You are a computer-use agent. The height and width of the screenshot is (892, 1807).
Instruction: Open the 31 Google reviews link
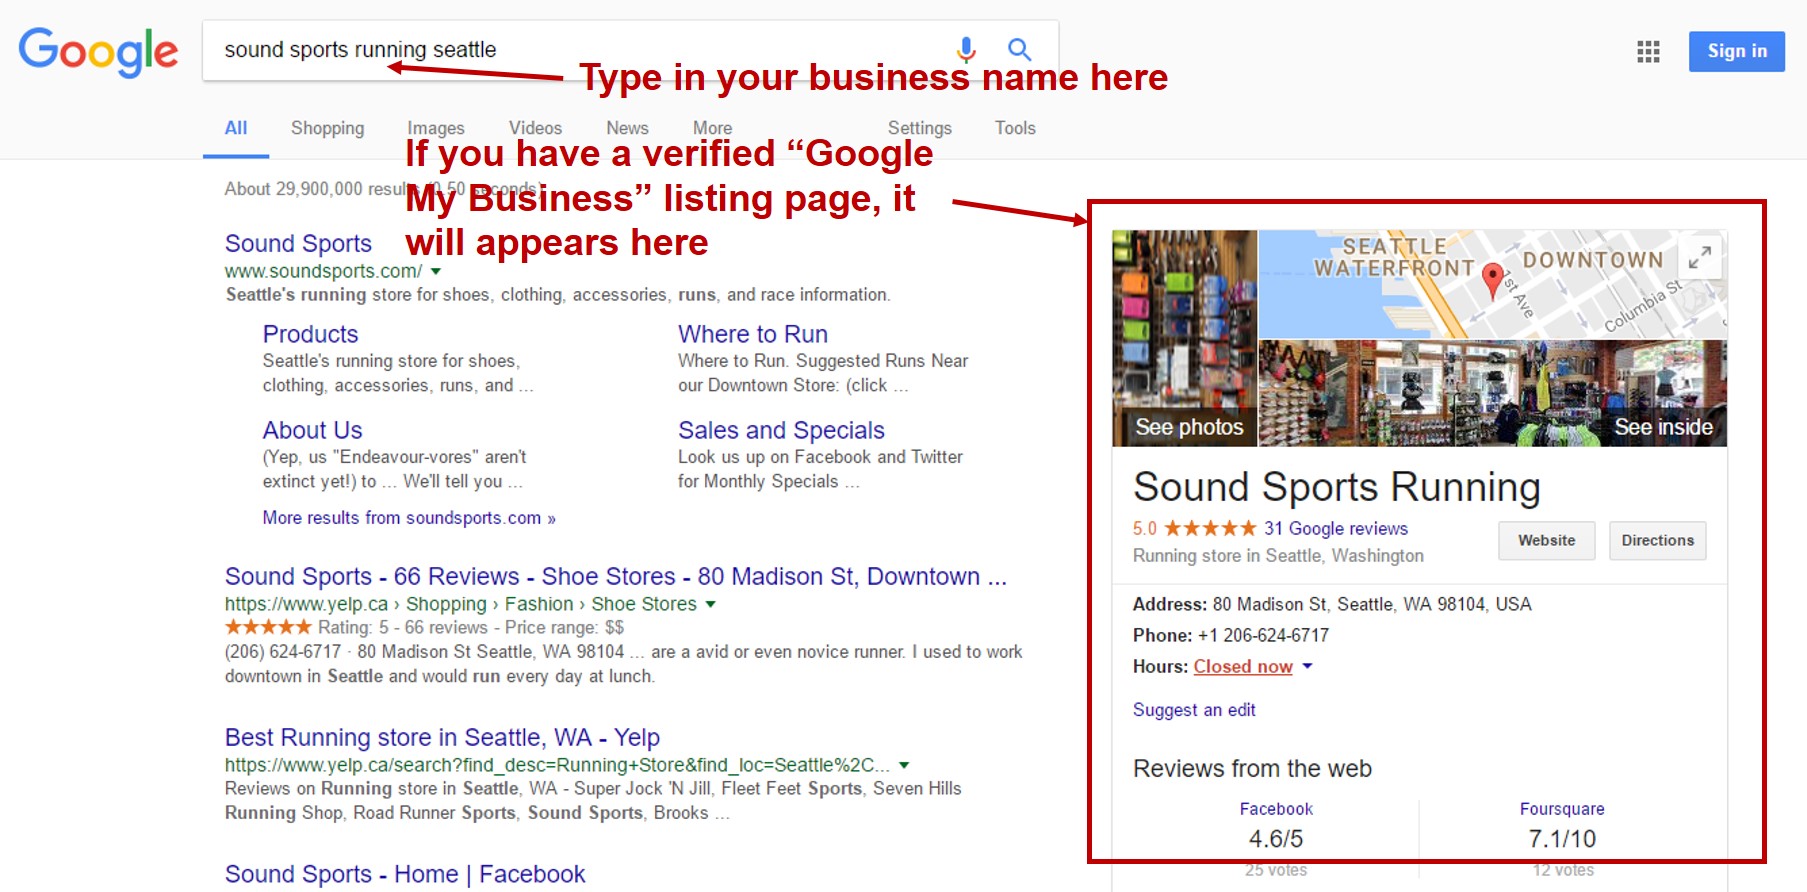(1335, 528)
